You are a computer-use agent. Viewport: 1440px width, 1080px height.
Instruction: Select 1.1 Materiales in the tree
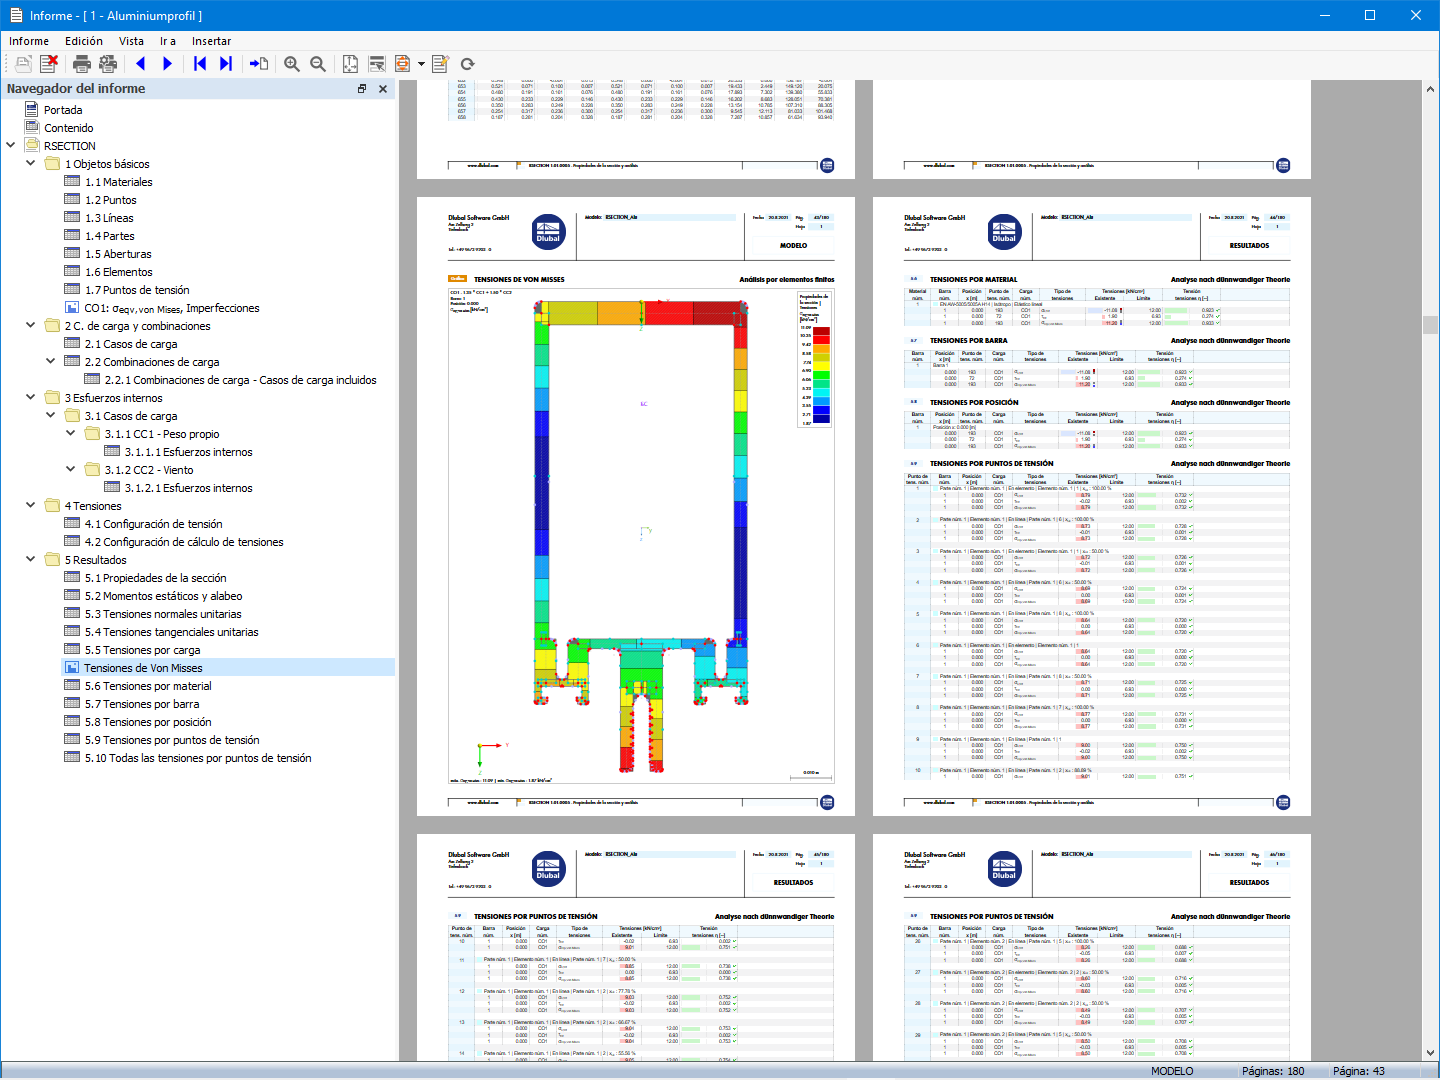click(x=119, y=182)
